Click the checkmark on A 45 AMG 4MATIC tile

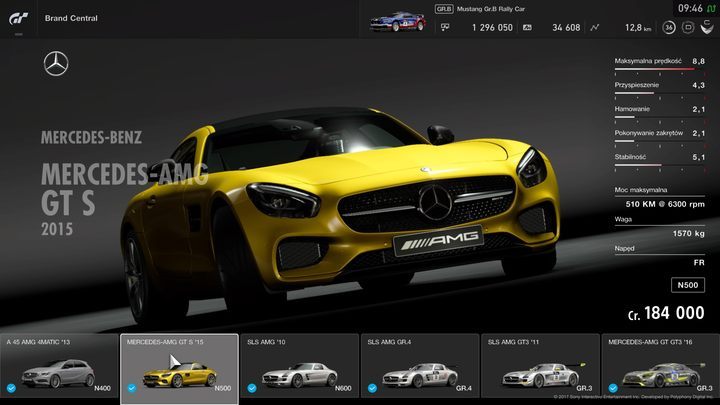click(10, 388)
